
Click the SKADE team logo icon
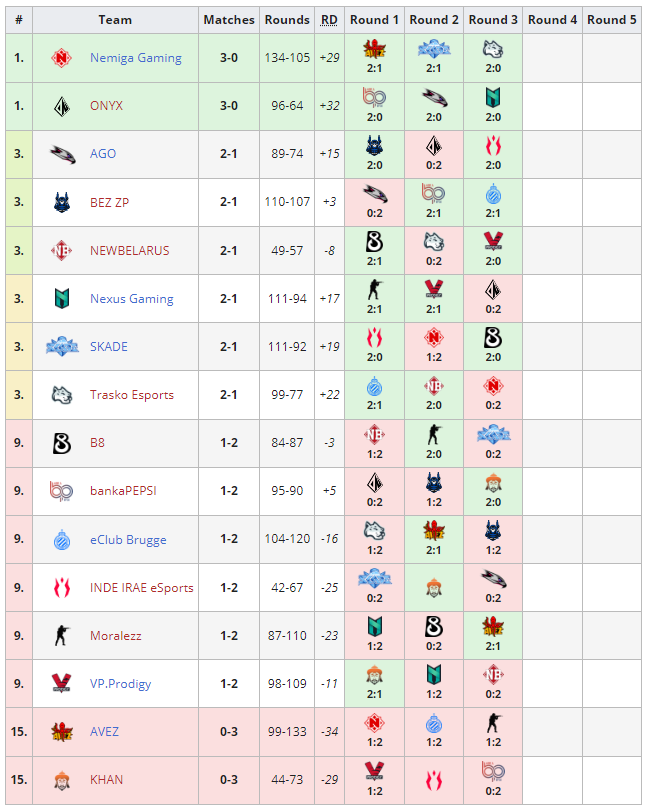62,346
